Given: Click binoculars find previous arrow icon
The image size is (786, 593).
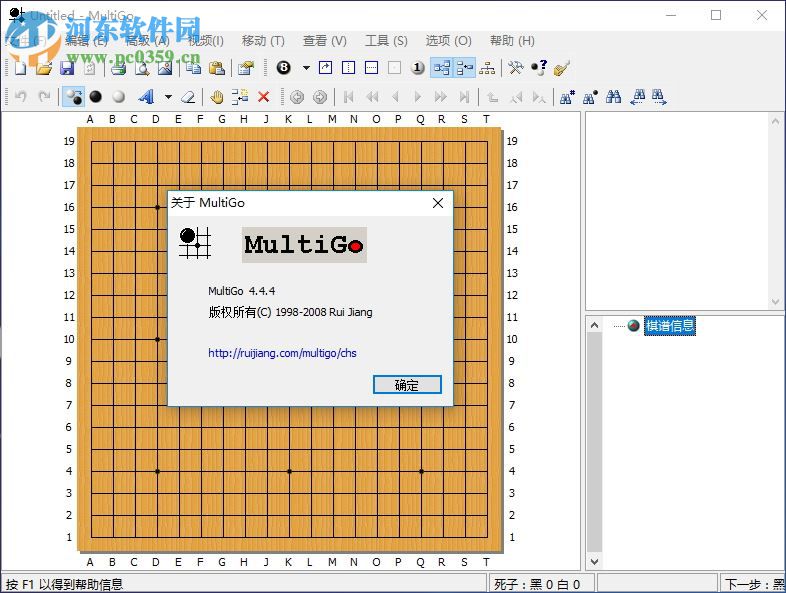Looking at the screenshot, I should point(638,96).
